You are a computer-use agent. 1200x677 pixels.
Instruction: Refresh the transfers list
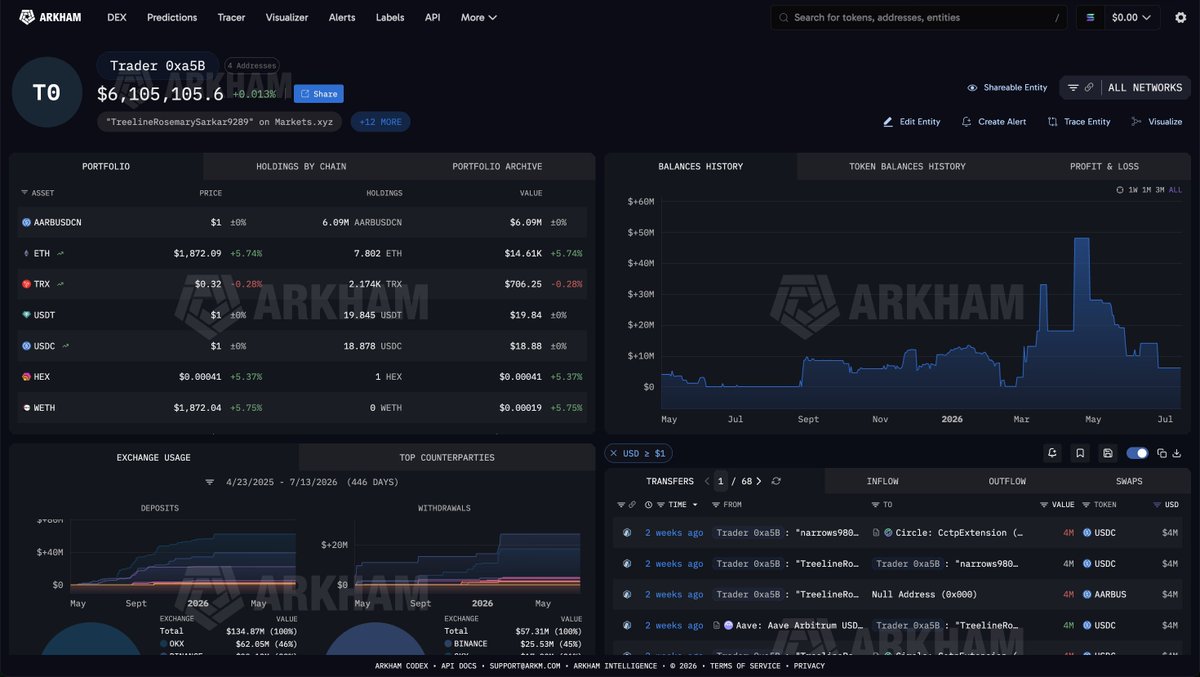(x=776, y=481)
